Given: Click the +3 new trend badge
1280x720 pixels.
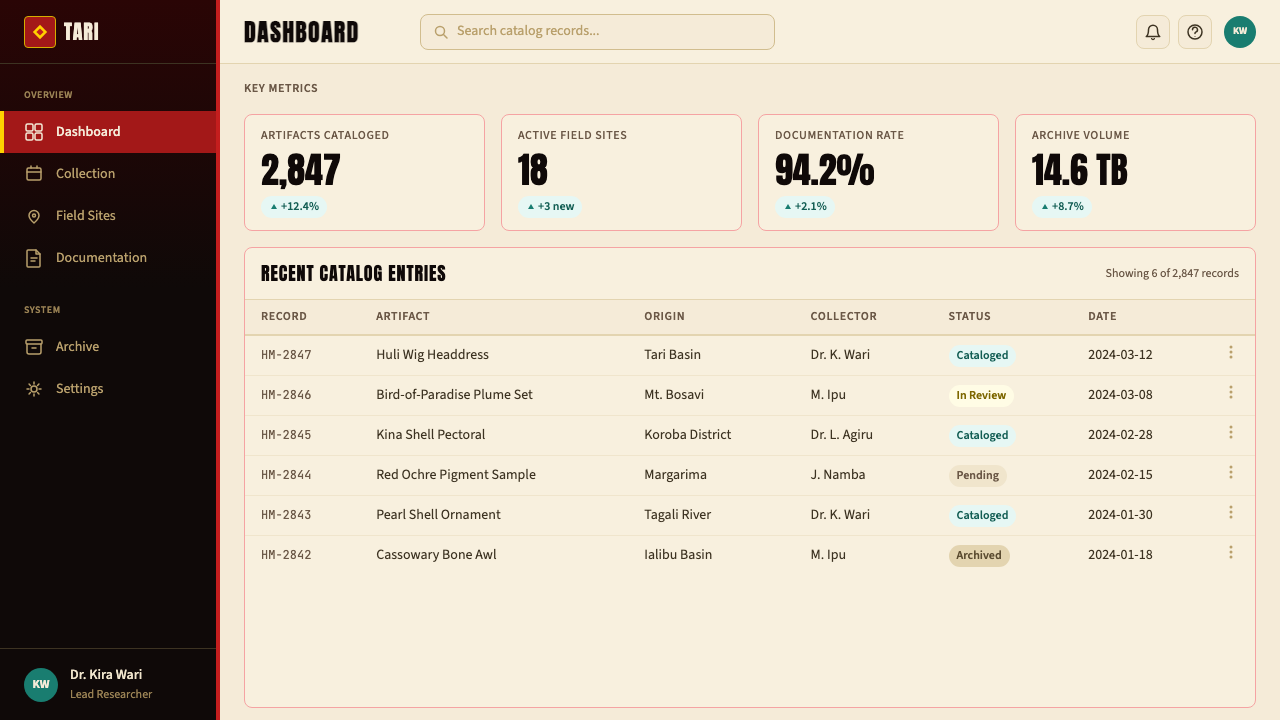Looking at the screenshot, I should [550, 207].
